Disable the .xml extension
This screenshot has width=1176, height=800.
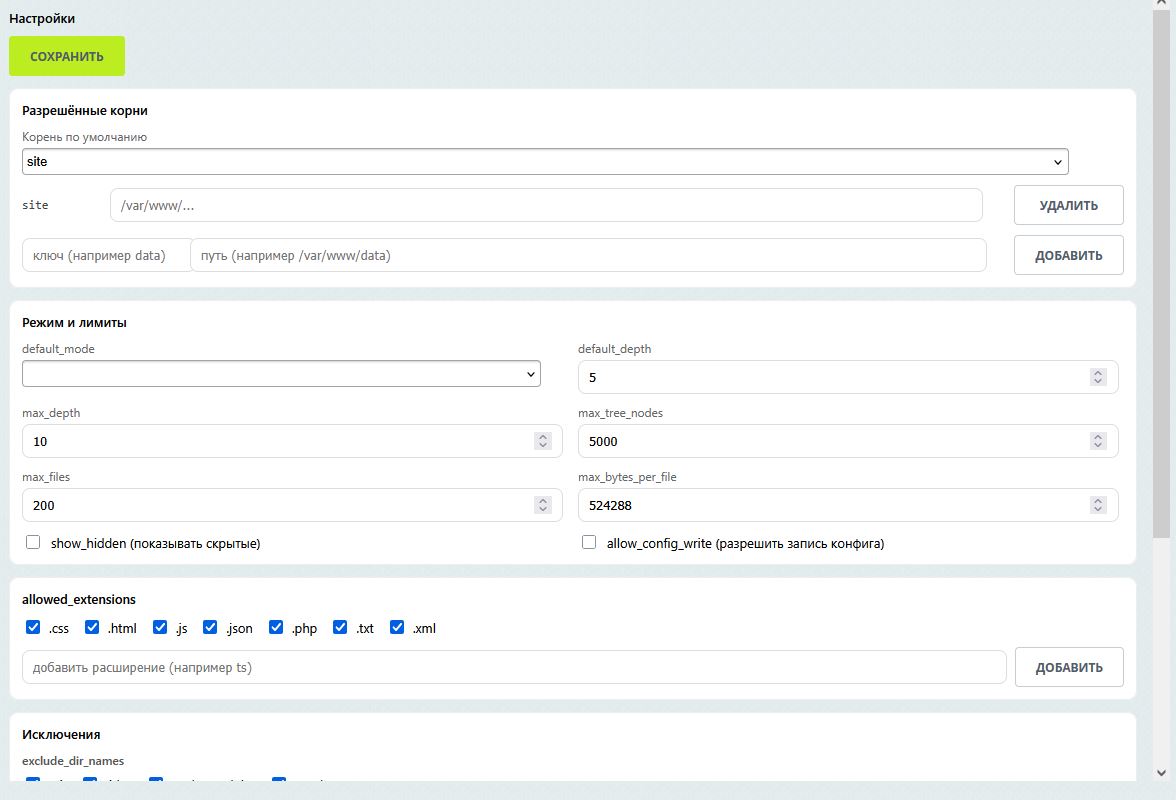point(397,627)
